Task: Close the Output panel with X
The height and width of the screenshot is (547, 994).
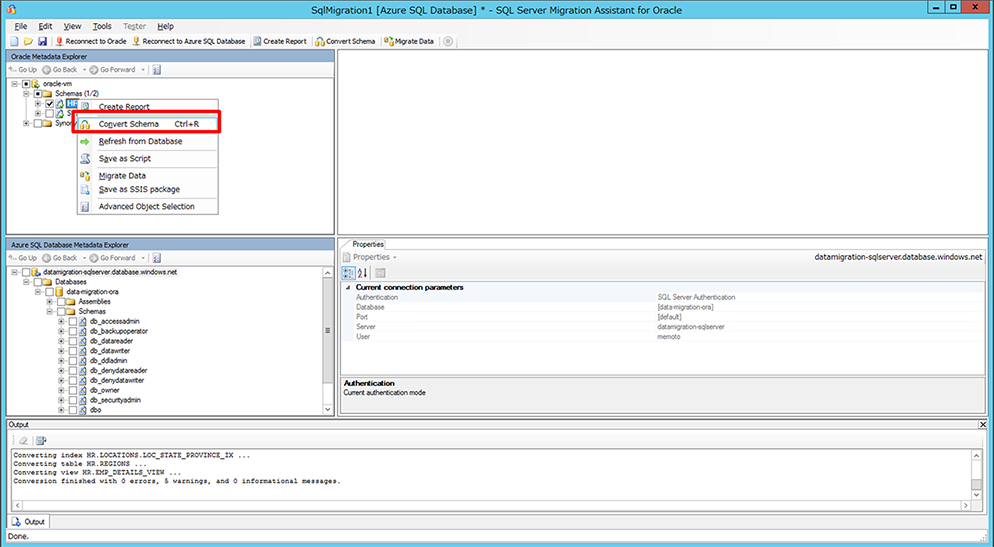Action: (983, 425)
